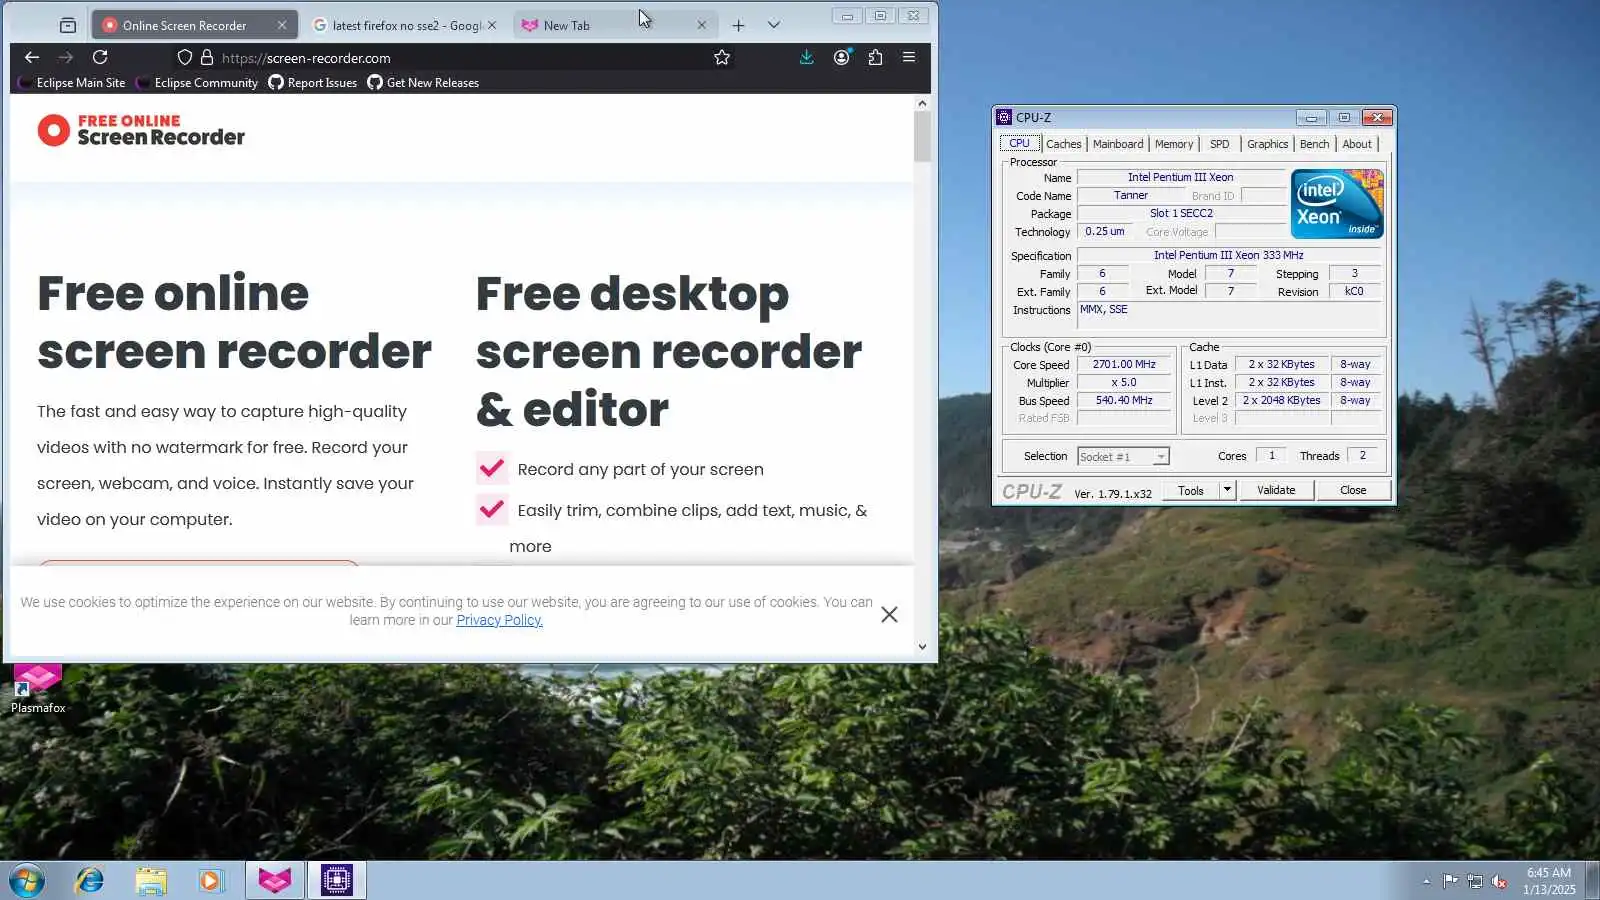Click the Core Speed value 2701.00 MHz
Viewport: 1600px width, 900px height.
[1124, 365]
